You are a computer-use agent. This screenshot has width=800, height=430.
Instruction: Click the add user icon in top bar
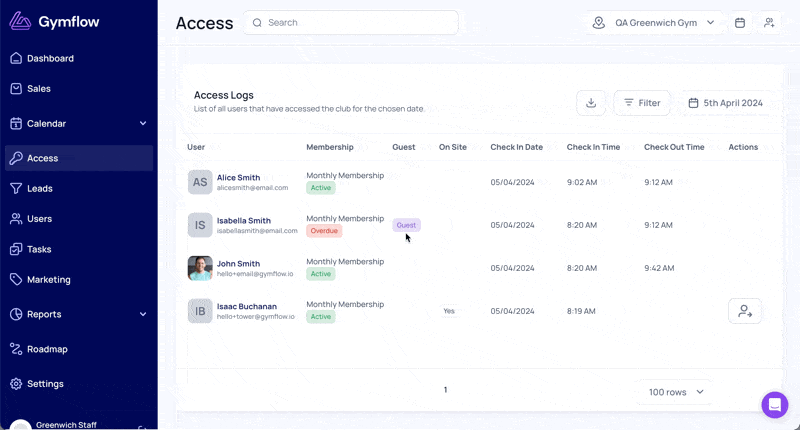[x=769, y=22]
